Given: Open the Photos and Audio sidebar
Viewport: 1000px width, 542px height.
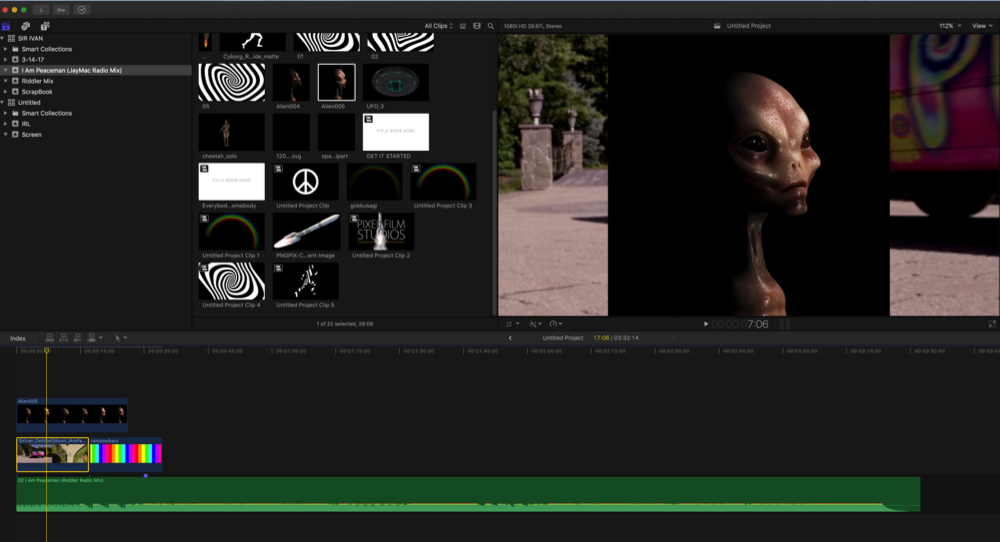Looking at the screenshot, I should 26,25.
